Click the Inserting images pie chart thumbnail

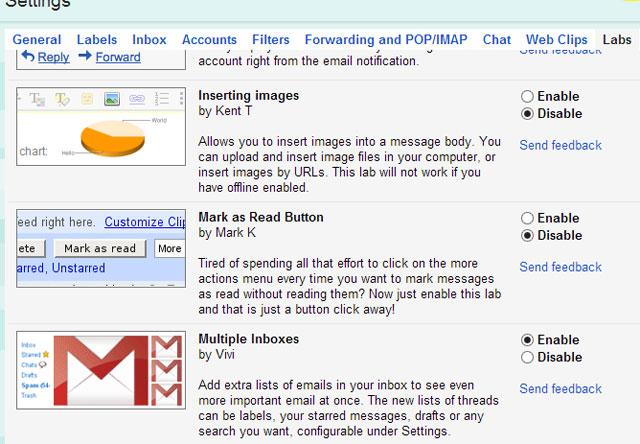coord(101,126)
